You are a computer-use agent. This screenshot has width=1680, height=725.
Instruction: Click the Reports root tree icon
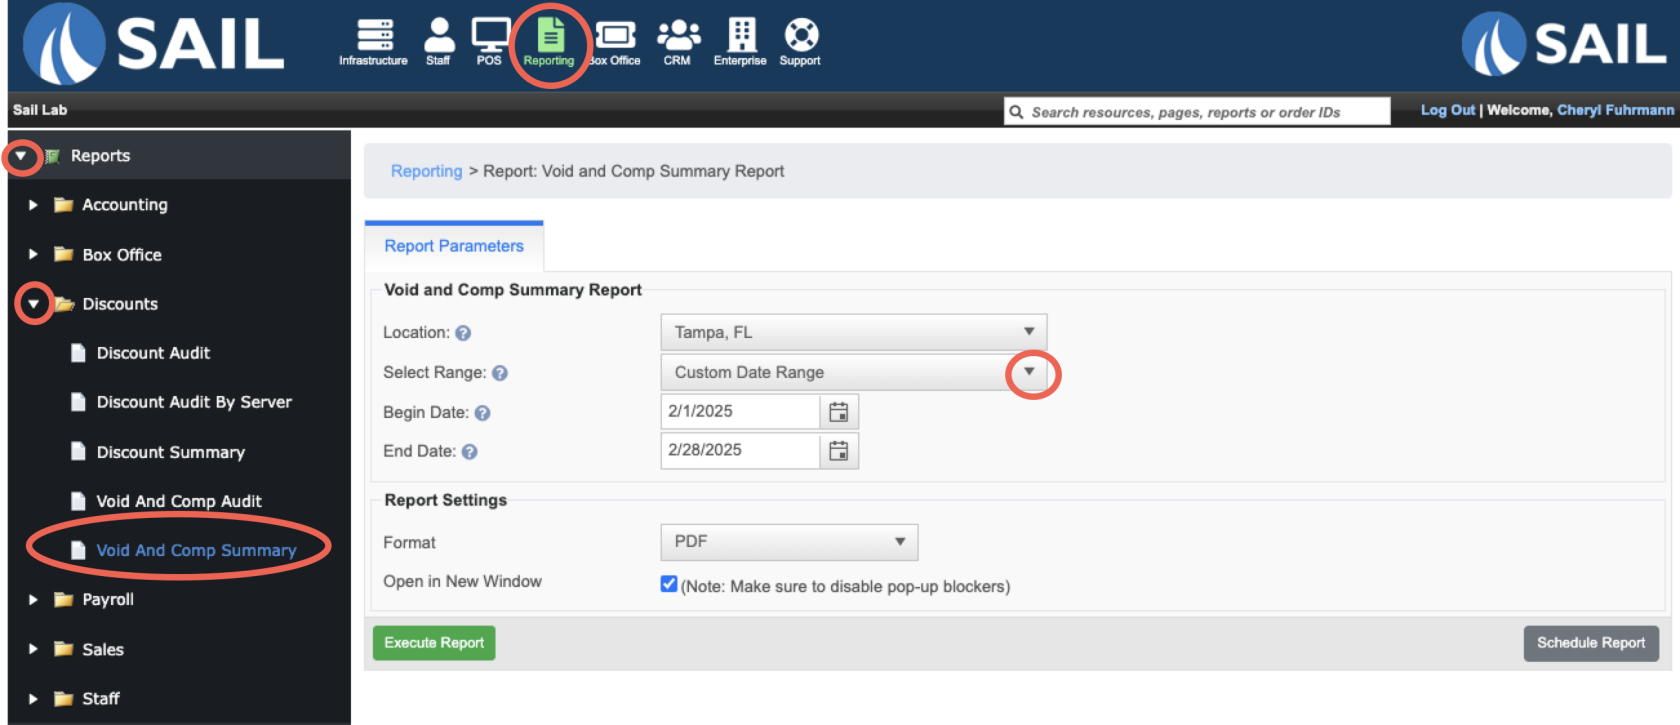(52, 156)
